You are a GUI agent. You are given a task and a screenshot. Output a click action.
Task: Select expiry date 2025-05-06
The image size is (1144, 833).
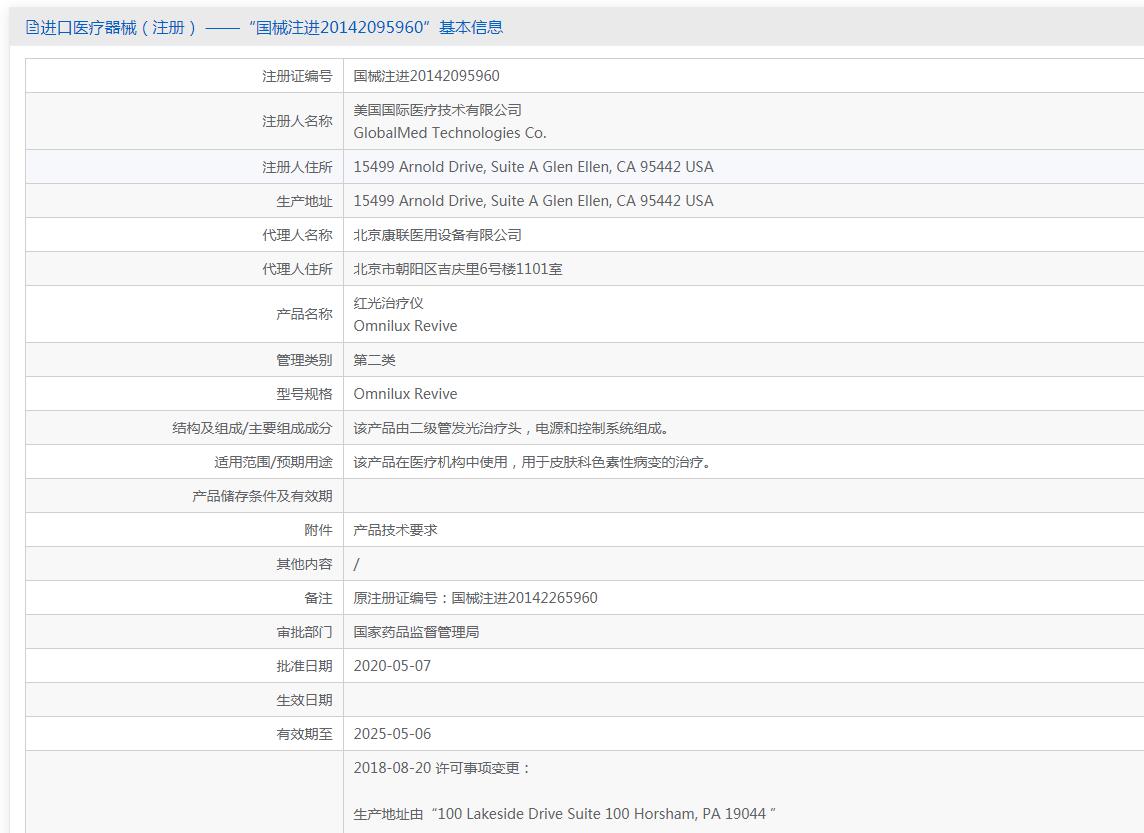tap(393, 734)
